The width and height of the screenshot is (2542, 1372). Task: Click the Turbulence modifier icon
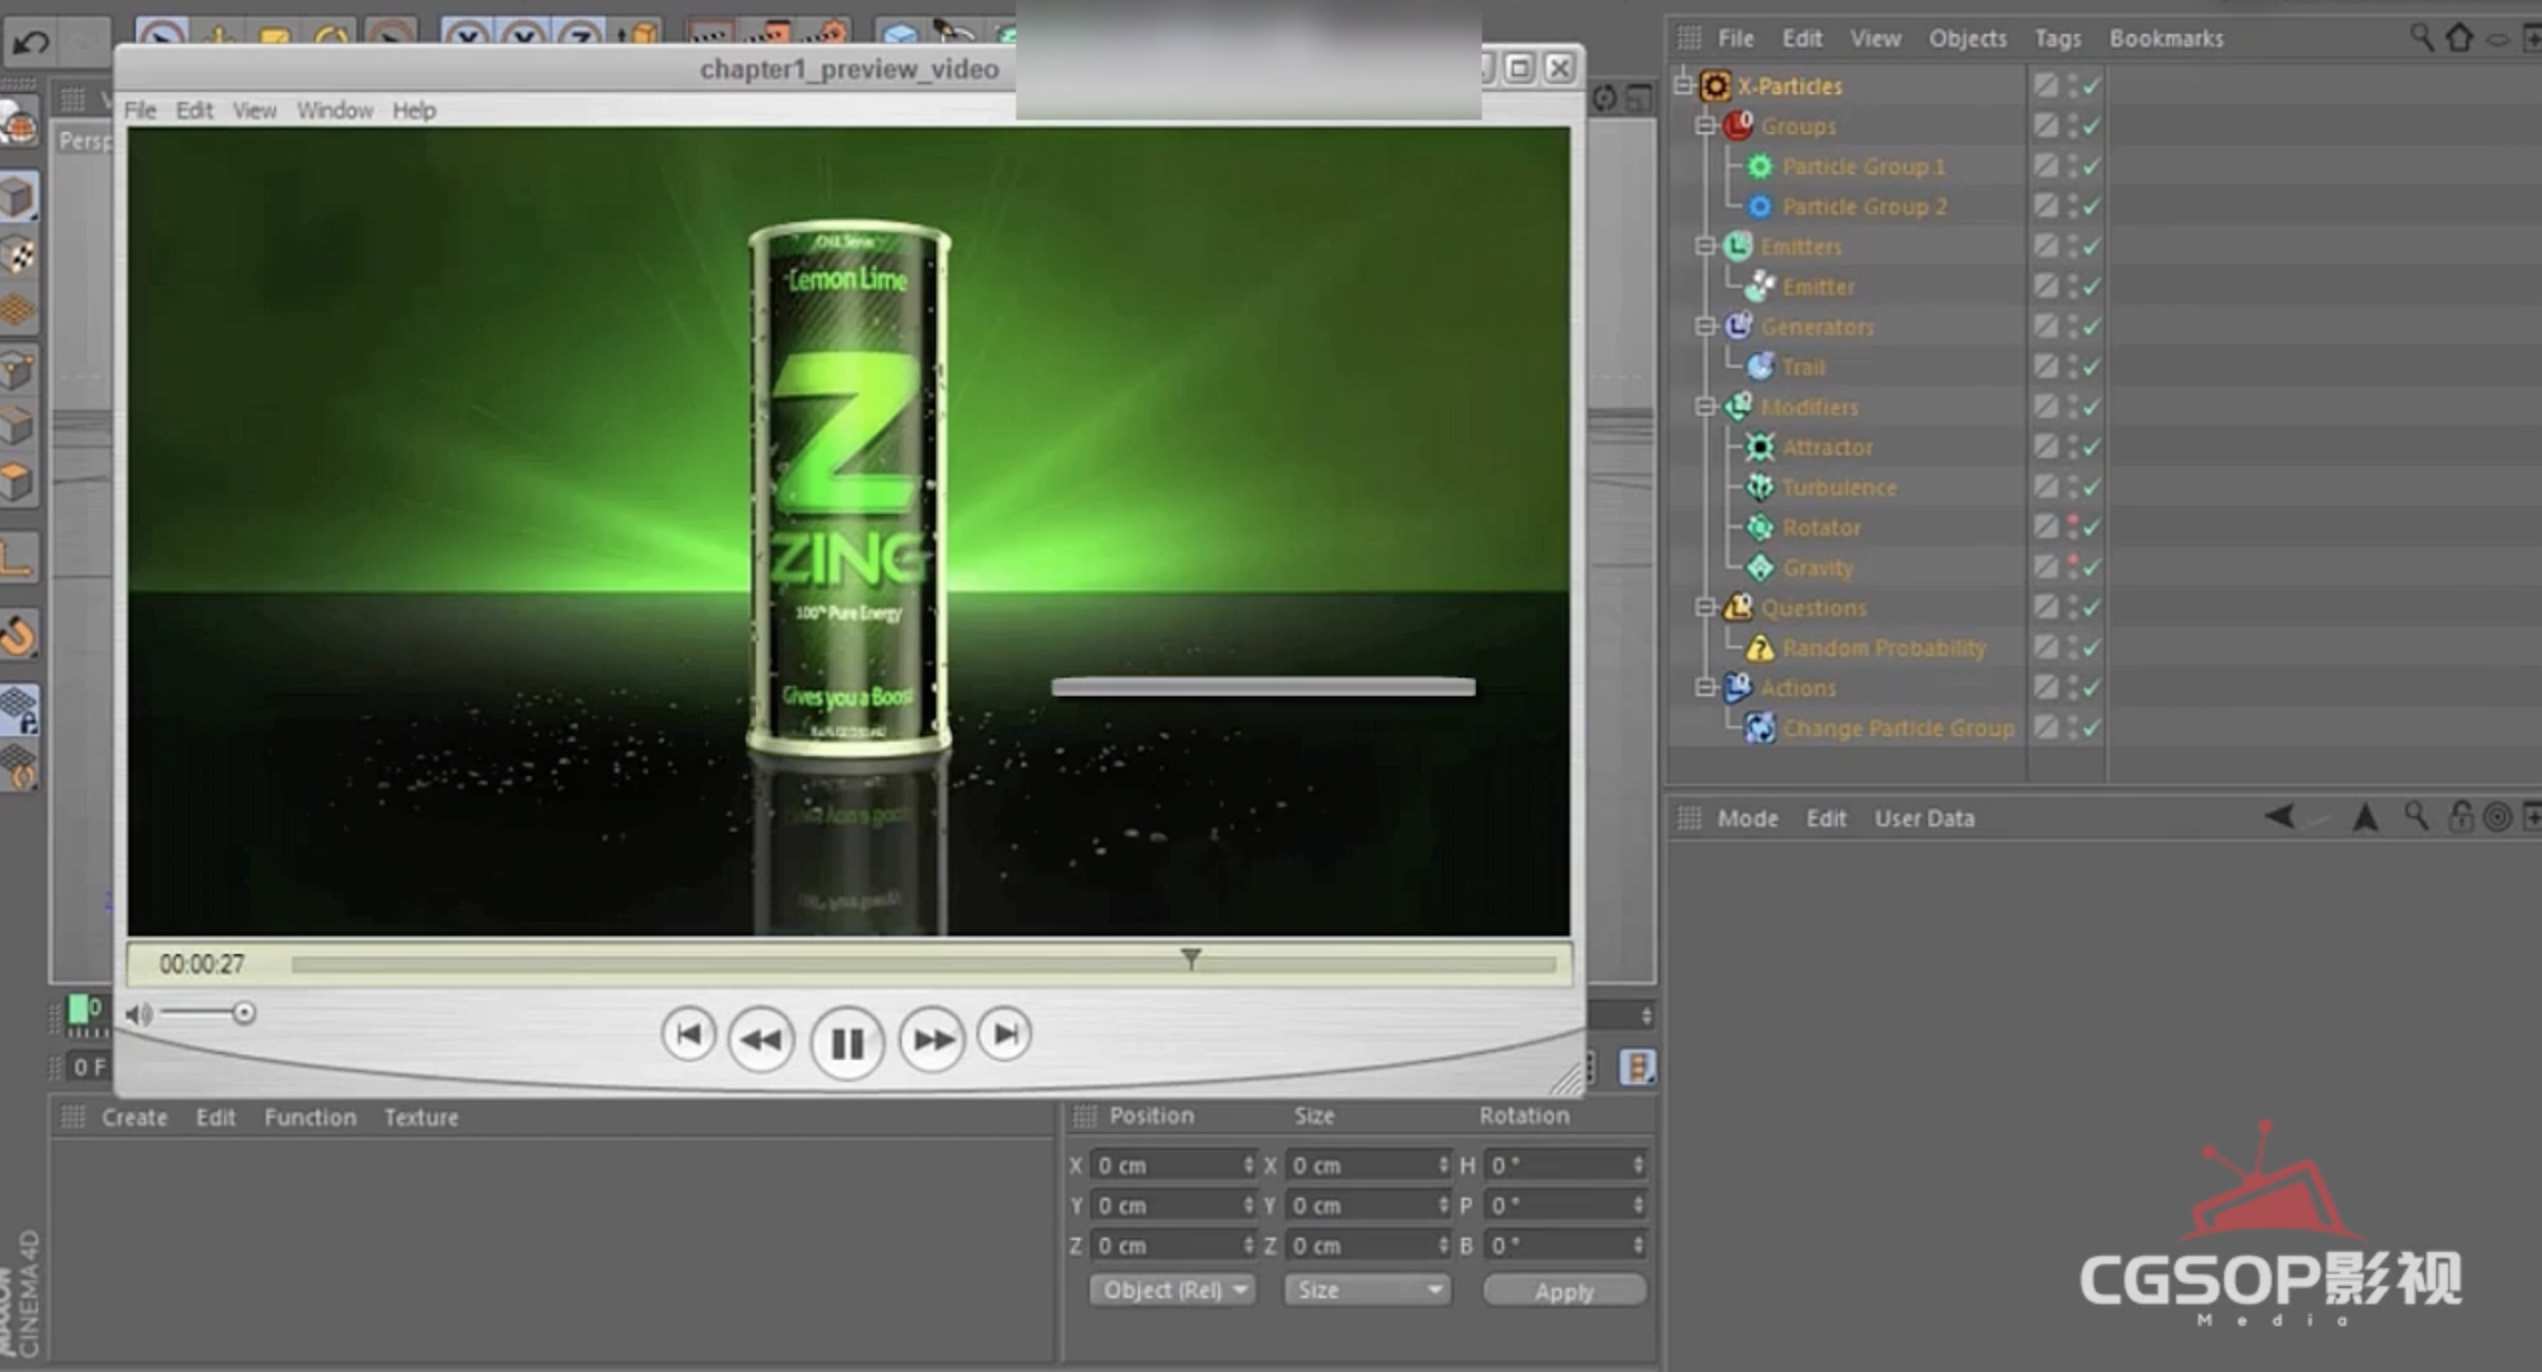coord(1759,487)
